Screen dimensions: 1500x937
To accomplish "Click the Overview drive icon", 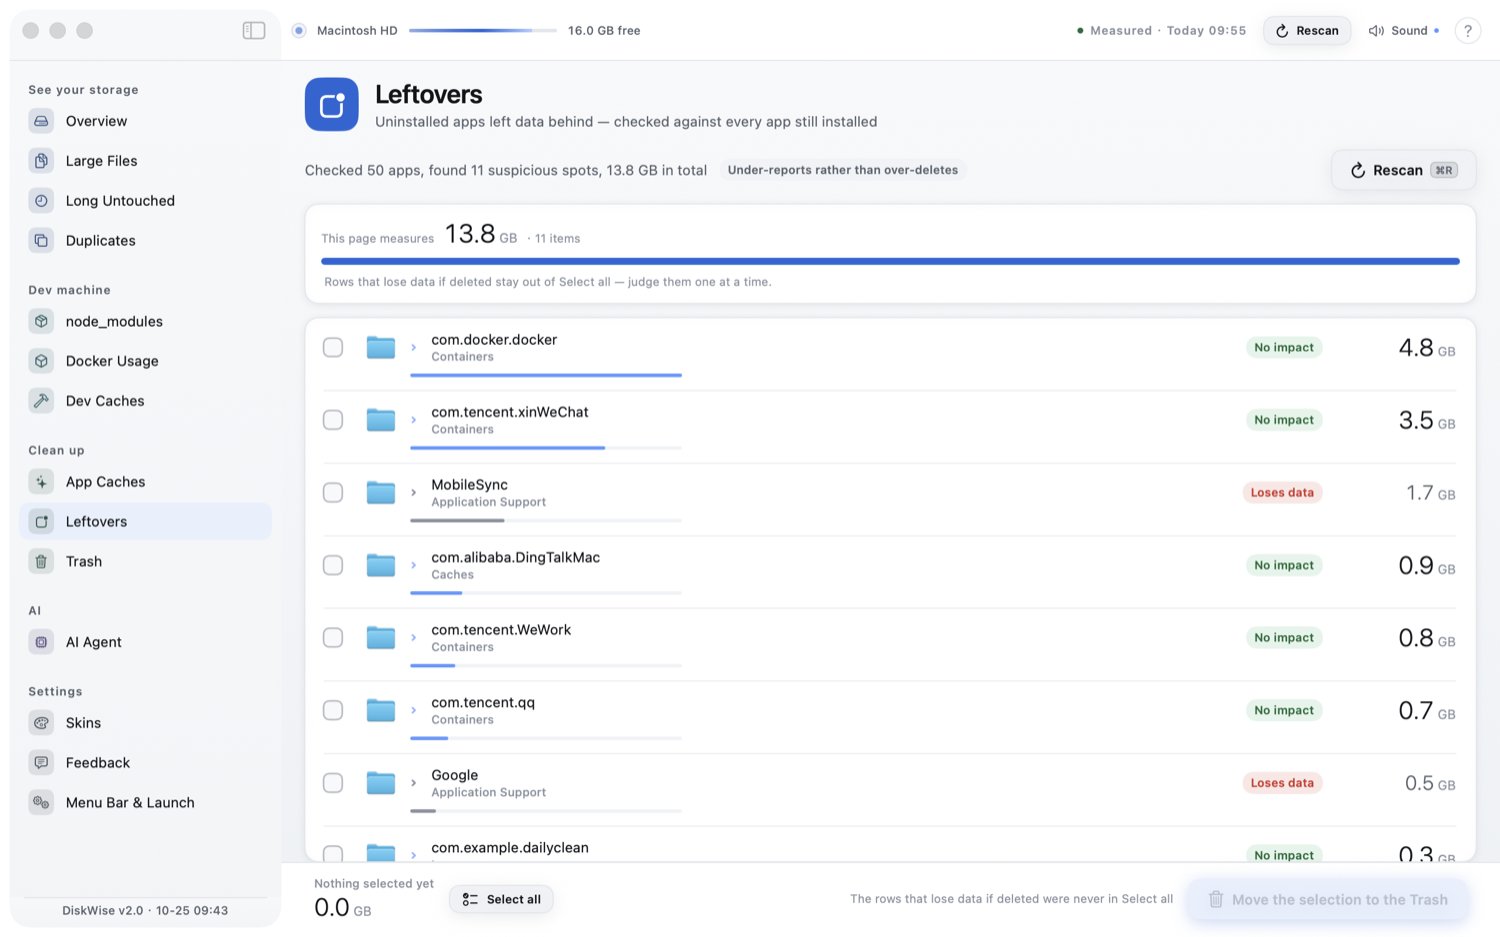I will coord(41,121).
